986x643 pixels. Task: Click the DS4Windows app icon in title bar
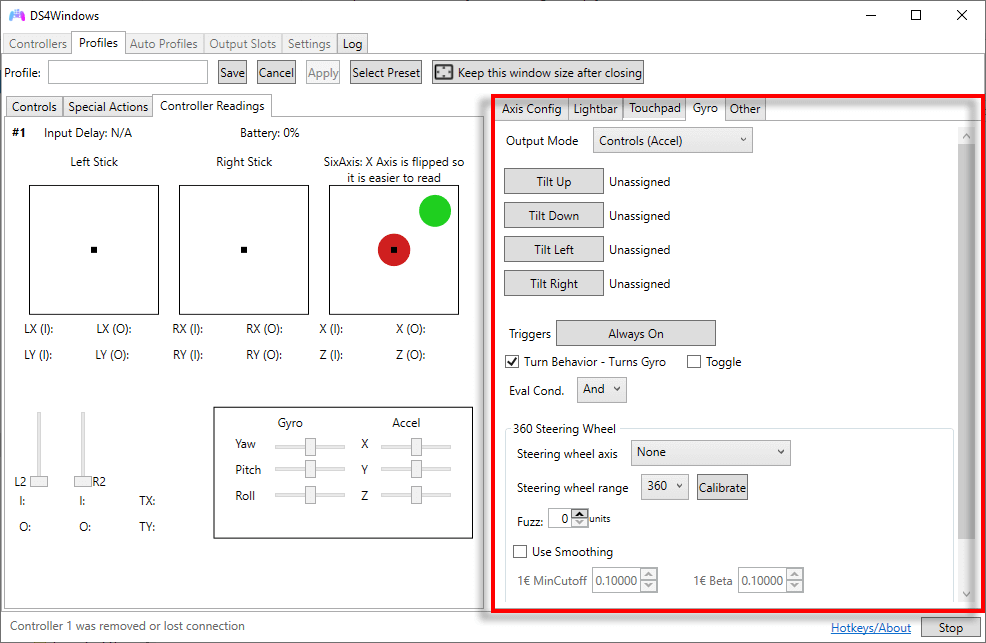click(x=17, y=15)
